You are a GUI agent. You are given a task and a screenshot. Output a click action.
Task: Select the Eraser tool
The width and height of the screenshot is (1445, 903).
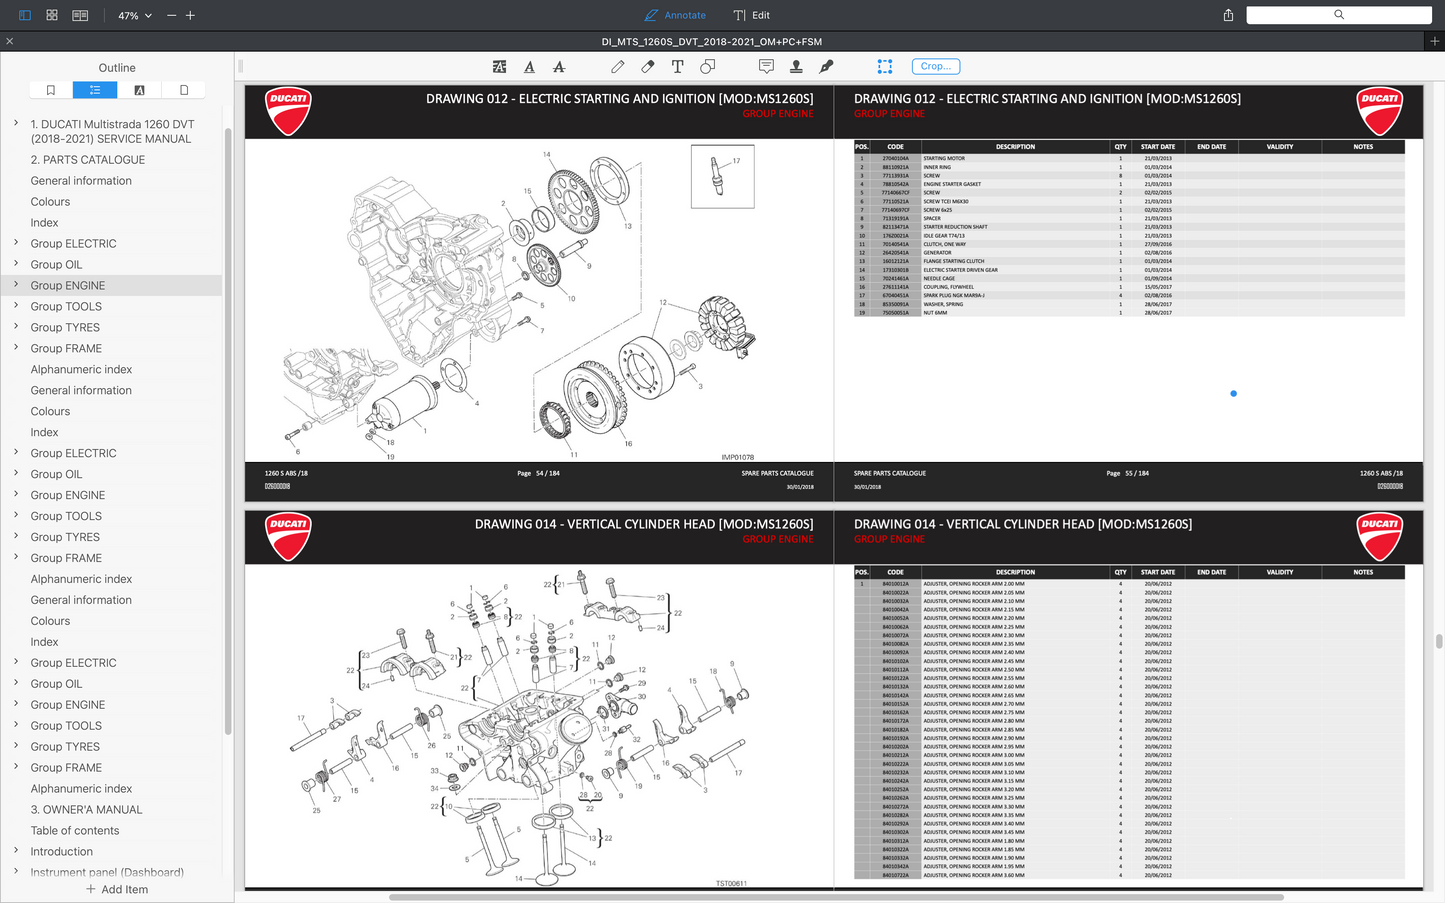(x=647, y=66)
